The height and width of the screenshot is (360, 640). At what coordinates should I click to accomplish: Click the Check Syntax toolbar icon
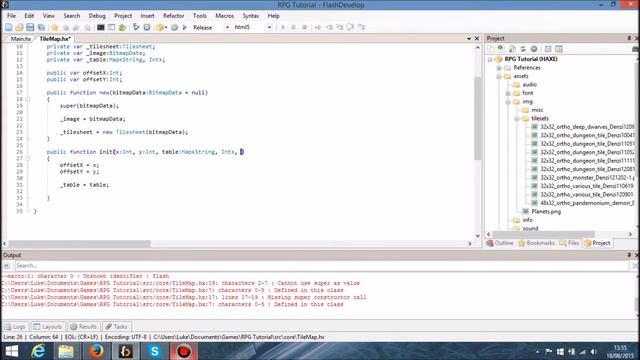click(136, 27)
